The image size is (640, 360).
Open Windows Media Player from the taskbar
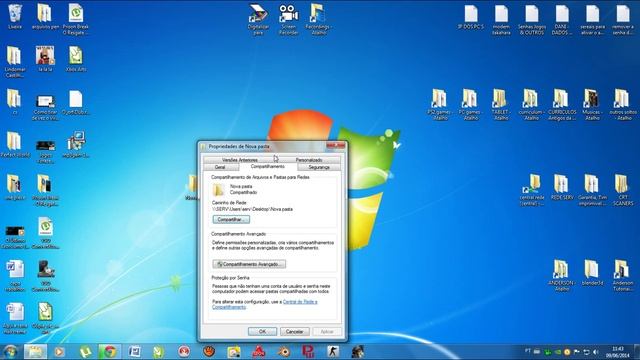60,351
